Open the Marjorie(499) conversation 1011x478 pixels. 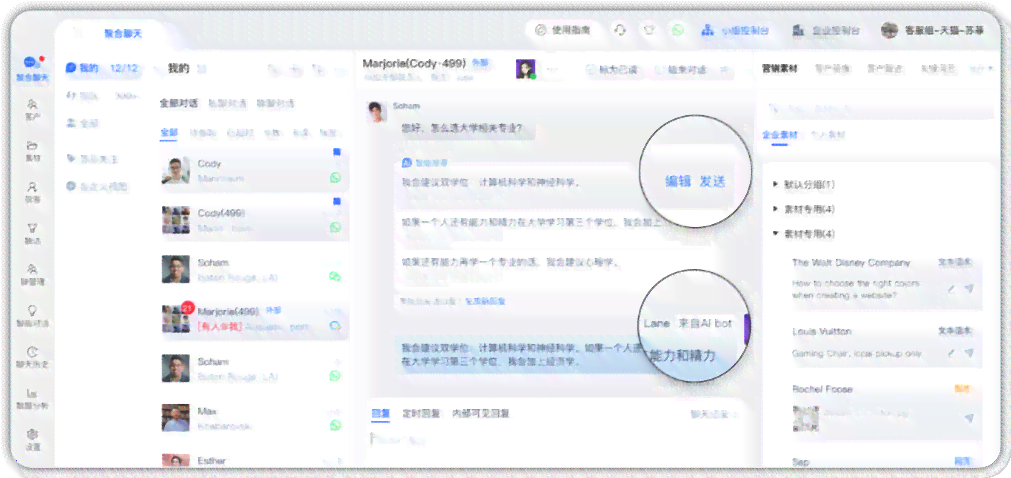pos(255,319)
